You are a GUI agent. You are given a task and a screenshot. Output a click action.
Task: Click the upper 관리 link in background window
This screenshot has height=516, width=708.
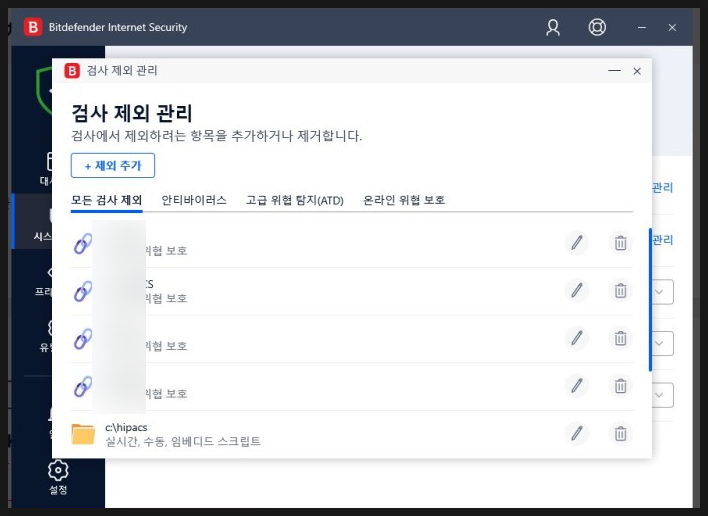[662, 187]
